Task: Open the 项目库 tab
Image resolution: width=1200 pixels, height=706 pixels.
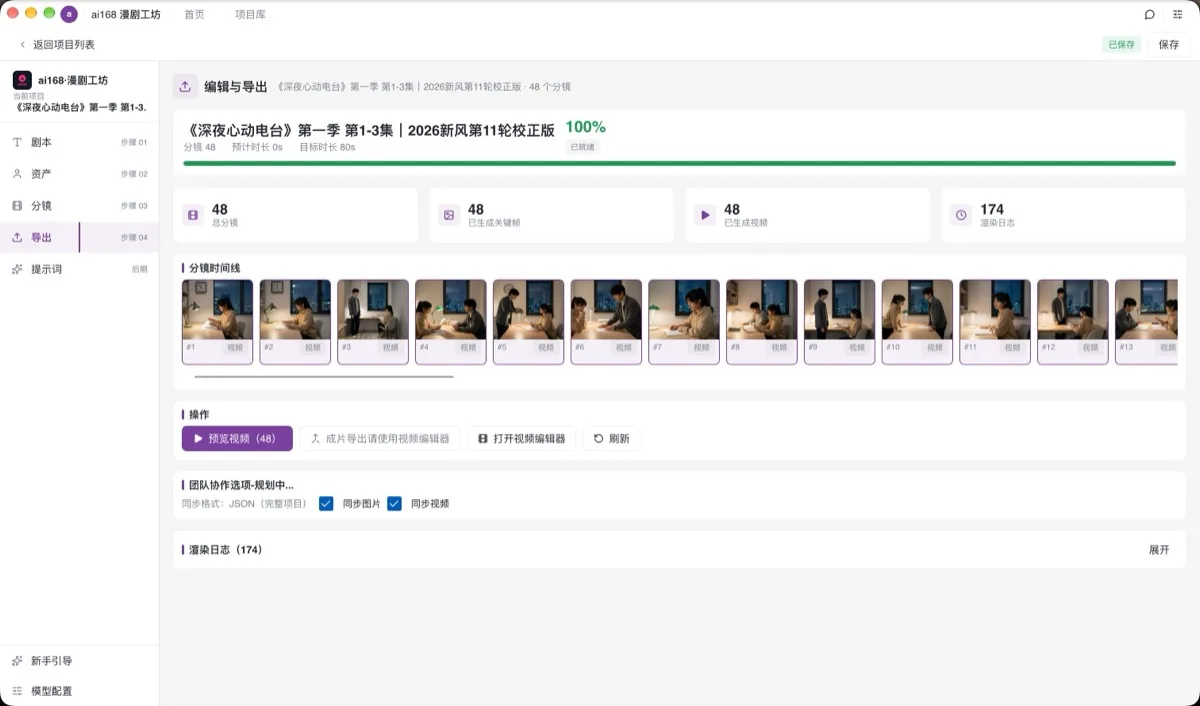Action: pyautogui.click(x=250, y=14)
